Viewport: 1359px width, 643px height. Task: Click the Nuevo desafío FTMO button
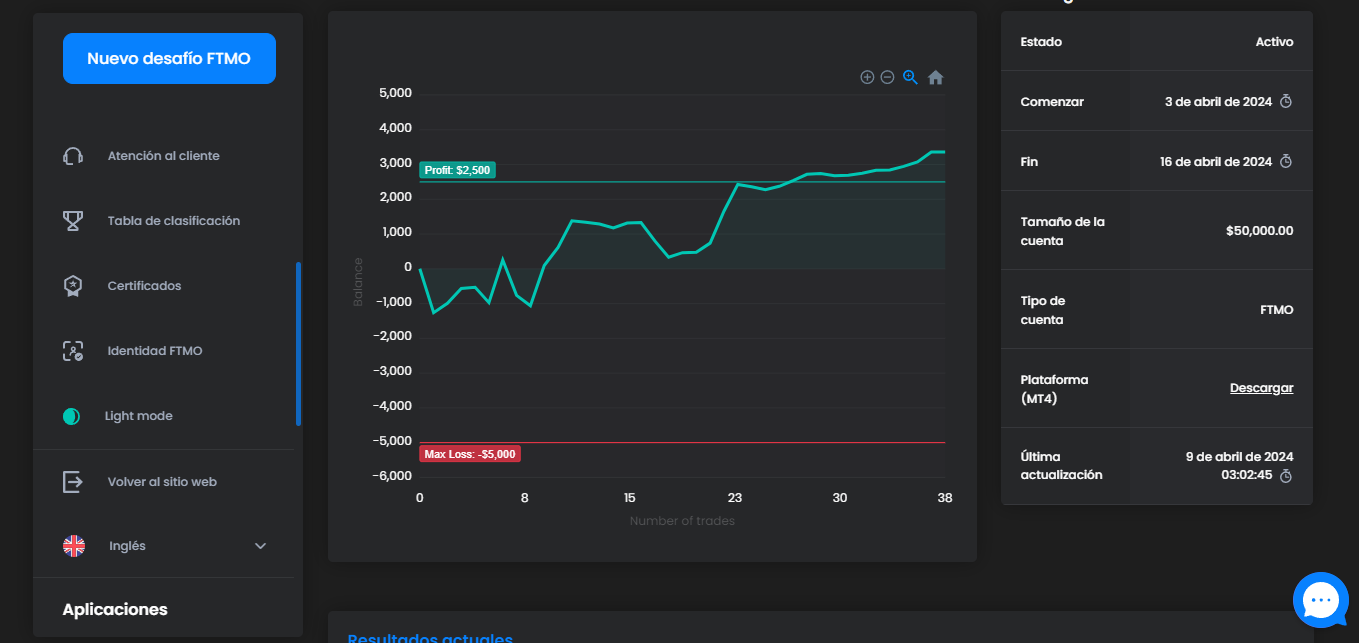(169, 59)
